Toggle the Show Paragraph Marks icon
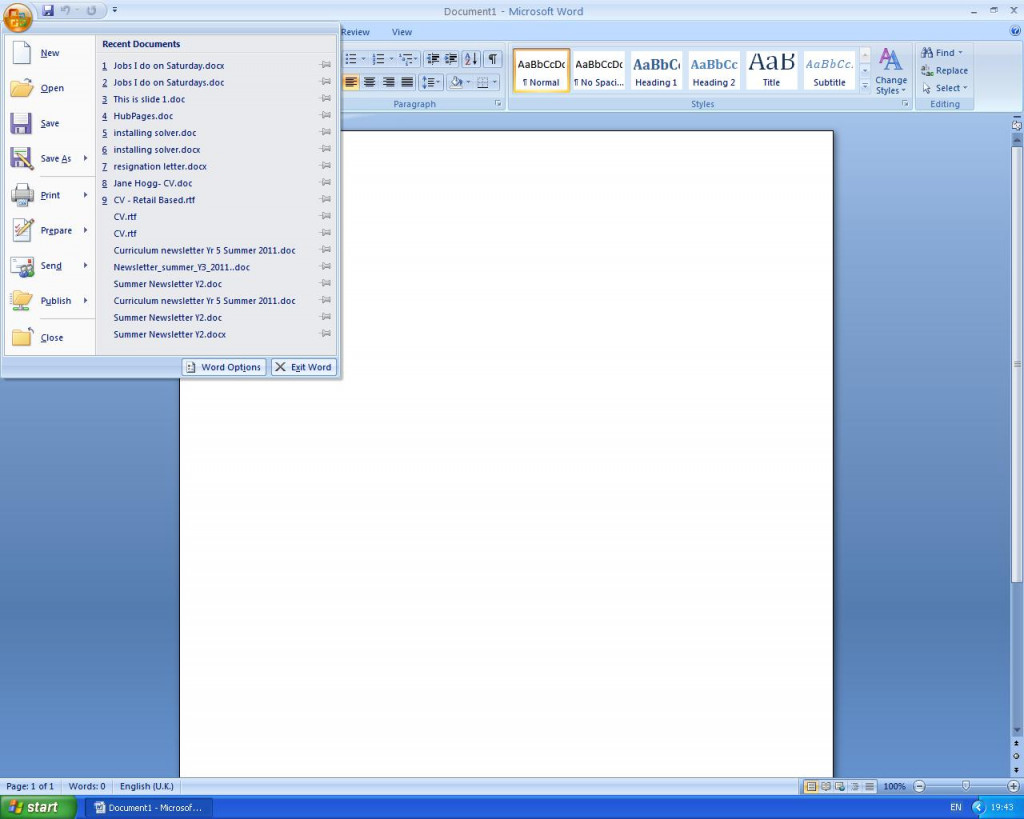This screenshot has width=1024, height=819. 492,59
